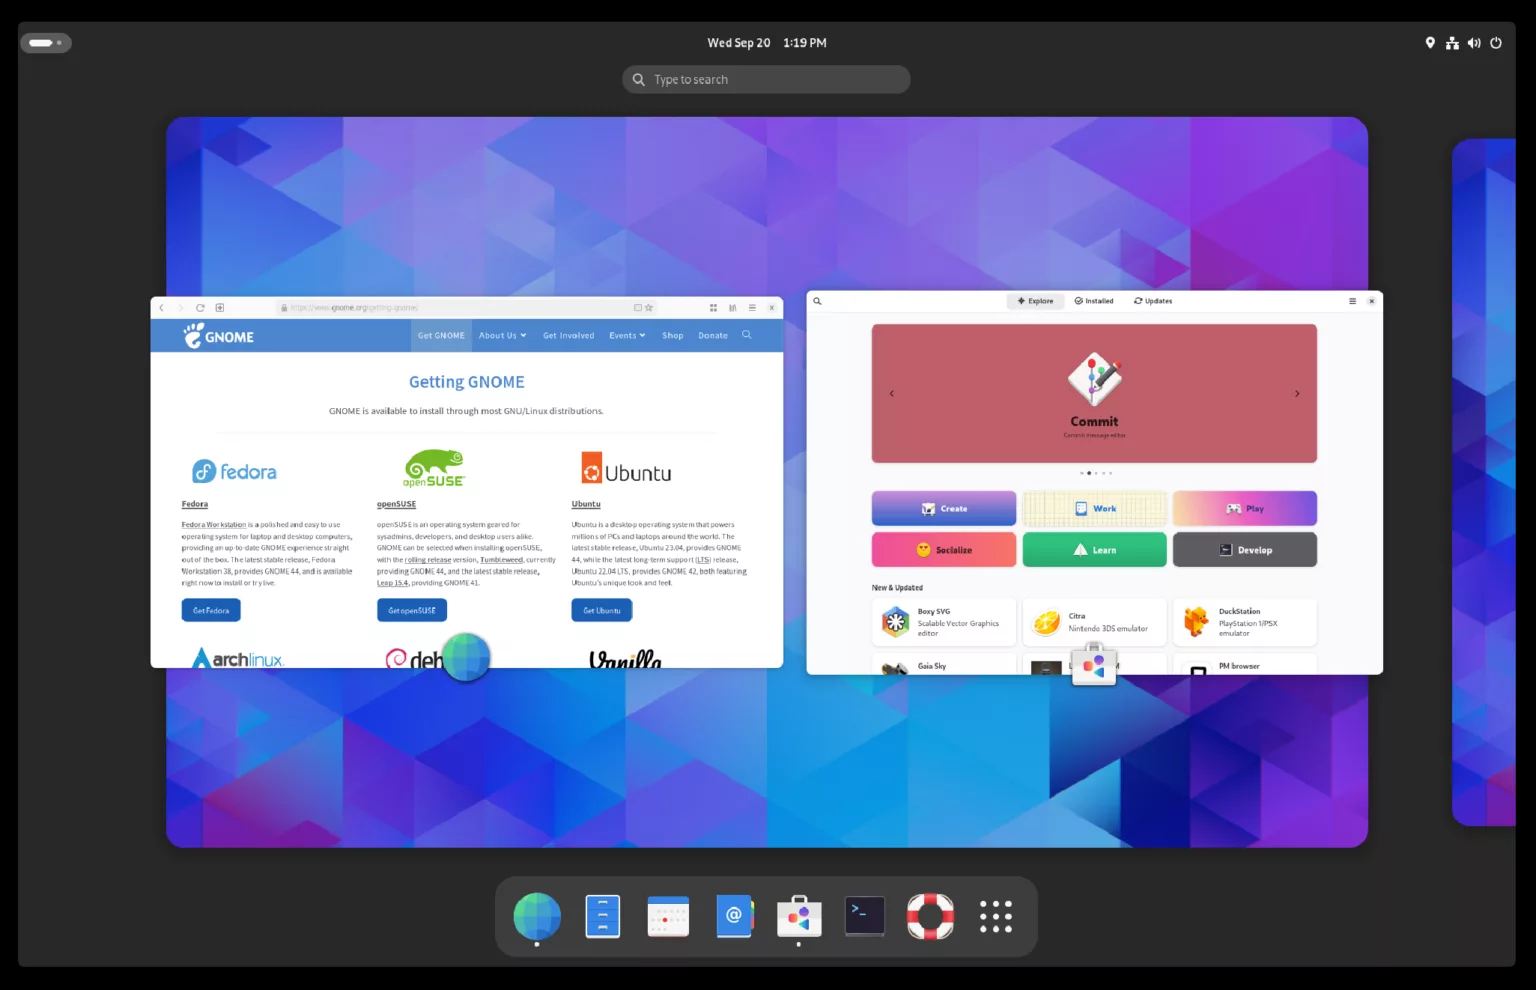Open the power menu icon
The height and width of the screenshot is (990, 1536).
click(1496, 43)
